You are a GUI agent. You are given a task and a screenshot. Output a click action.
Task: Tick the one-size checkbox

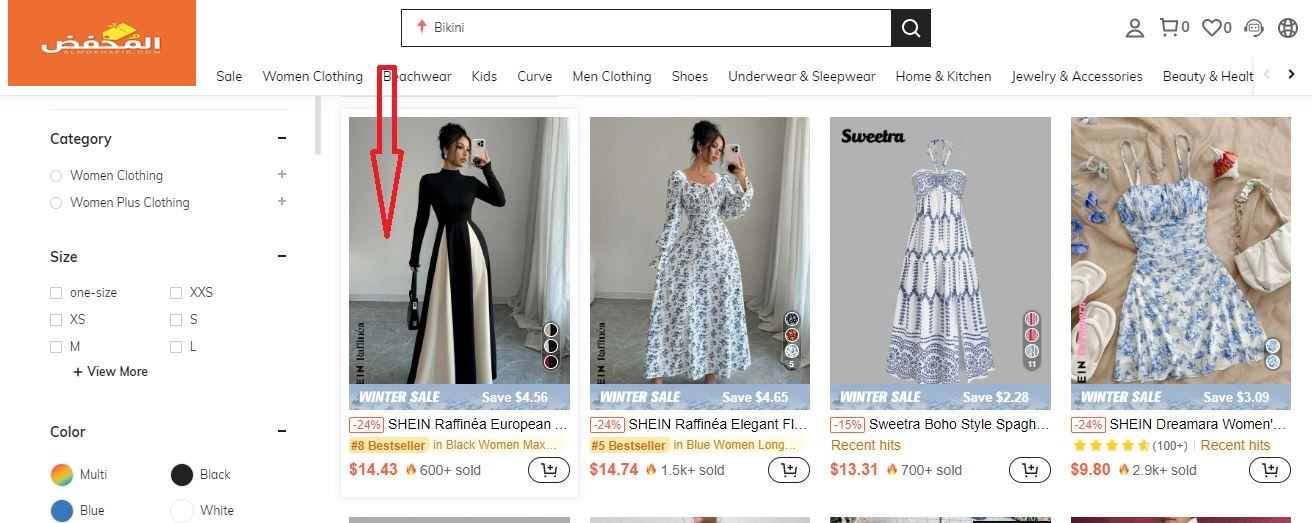(x=56, y=293)
